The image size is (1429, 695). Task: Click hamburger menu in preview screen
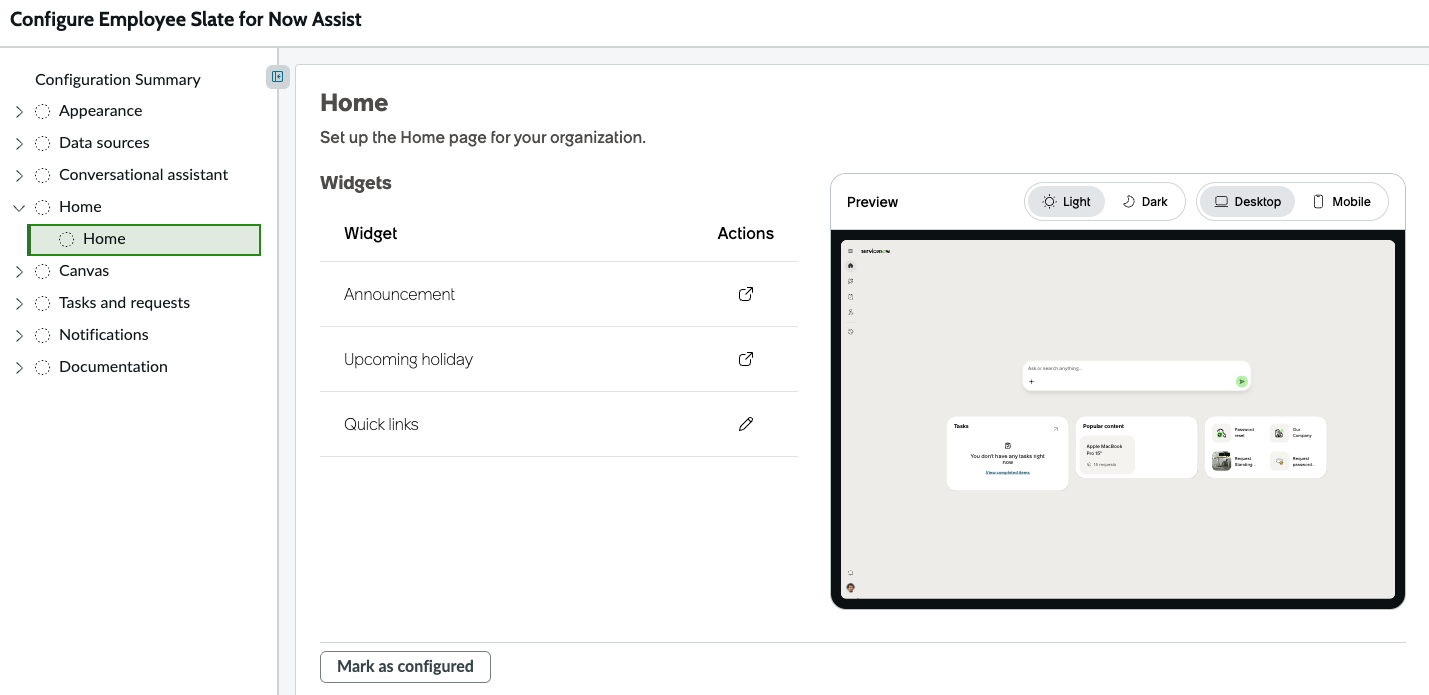point(850,251)
